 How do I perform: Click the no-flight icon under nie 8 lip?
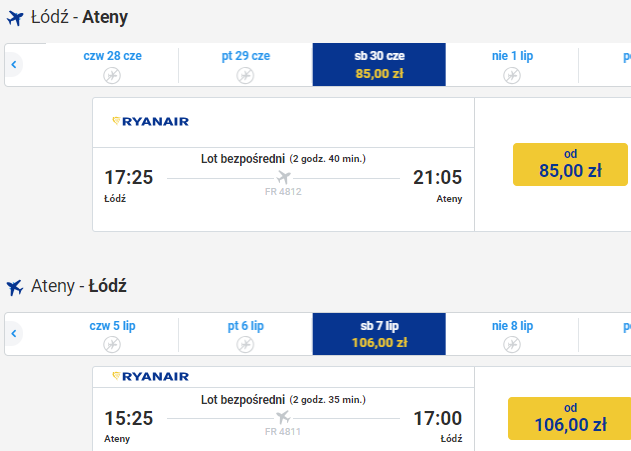[x=512, y=344]
